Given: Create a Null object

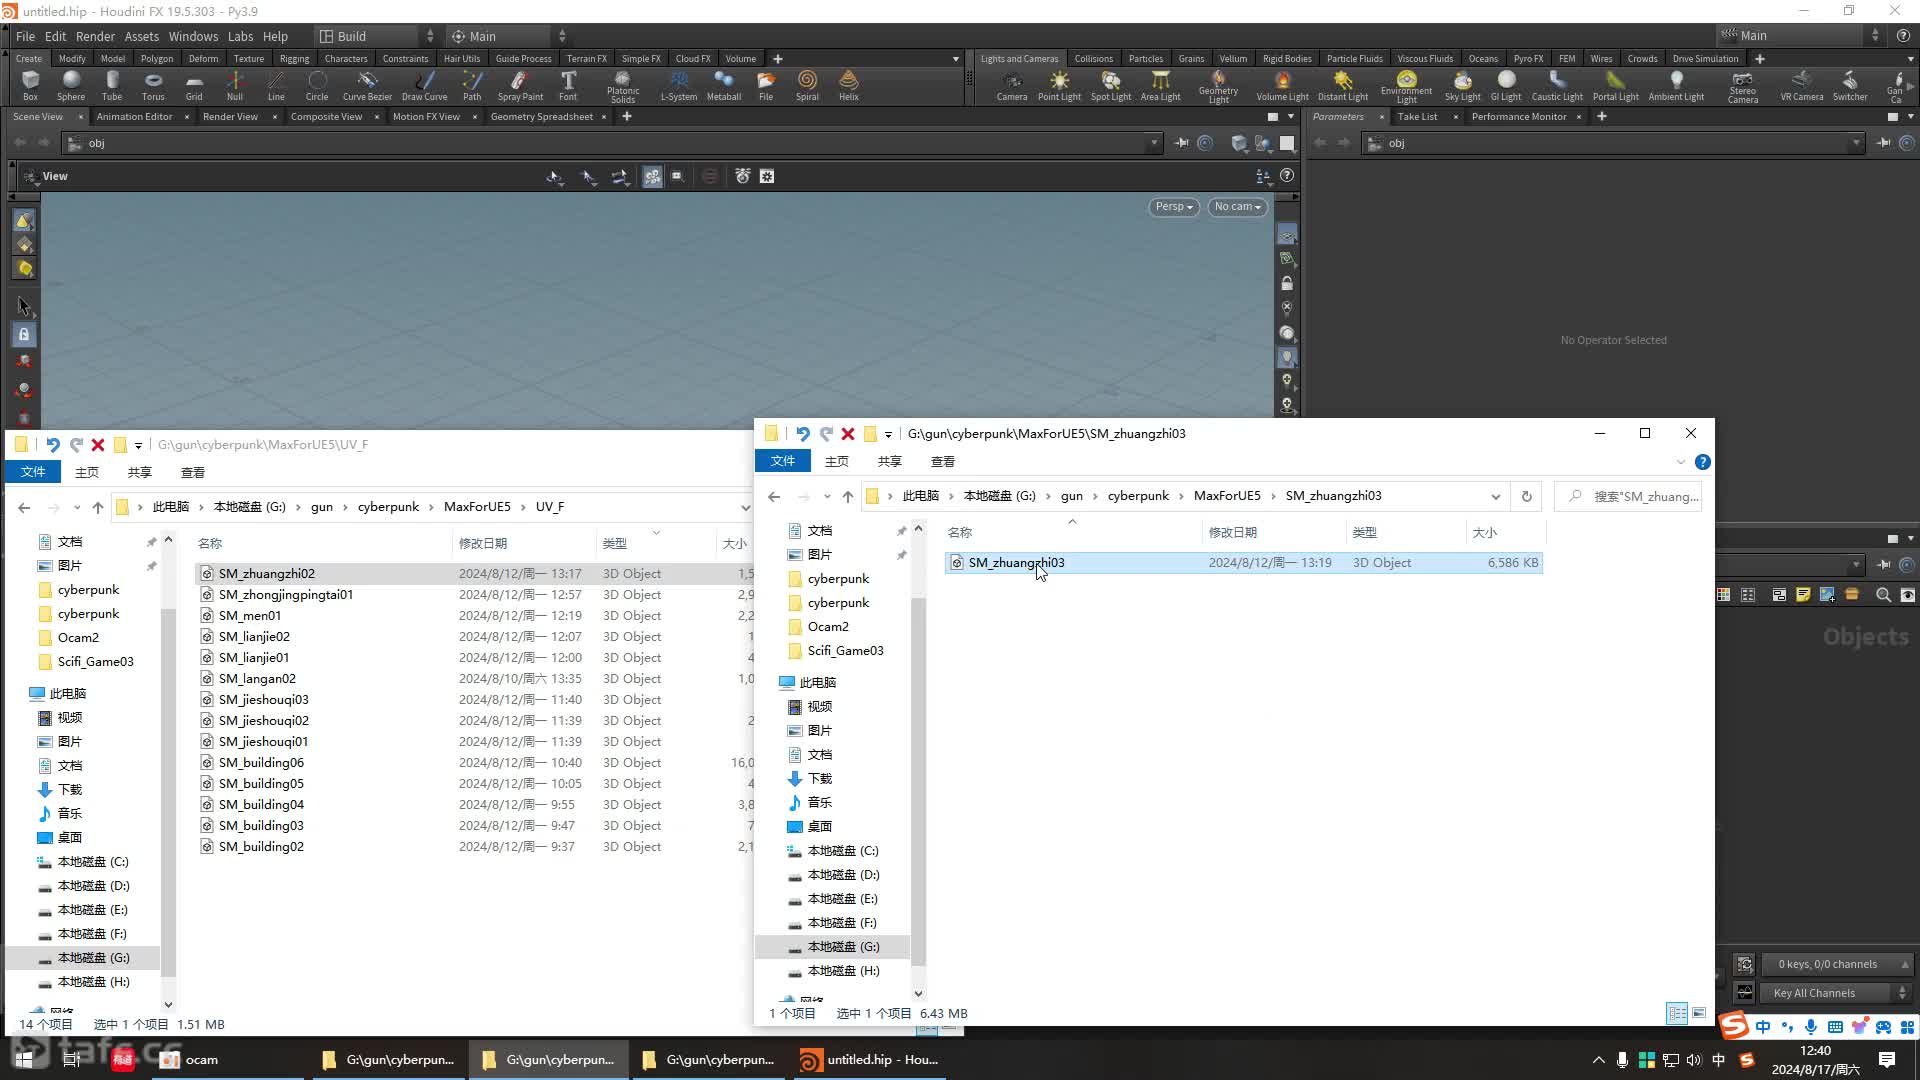Looking at the screenshot, I should coord(235,86).
